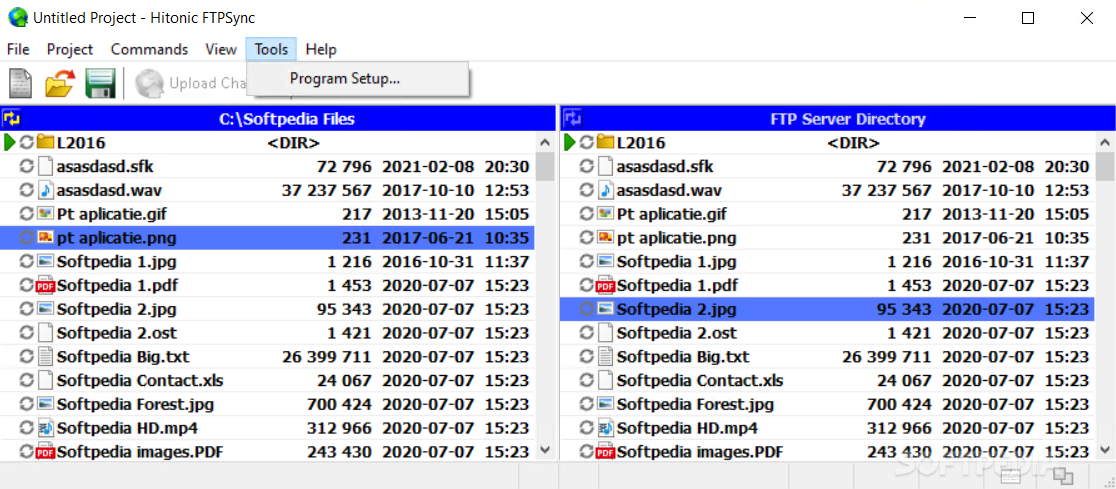Click the left pane scrollbar thumb

(545, 167)
